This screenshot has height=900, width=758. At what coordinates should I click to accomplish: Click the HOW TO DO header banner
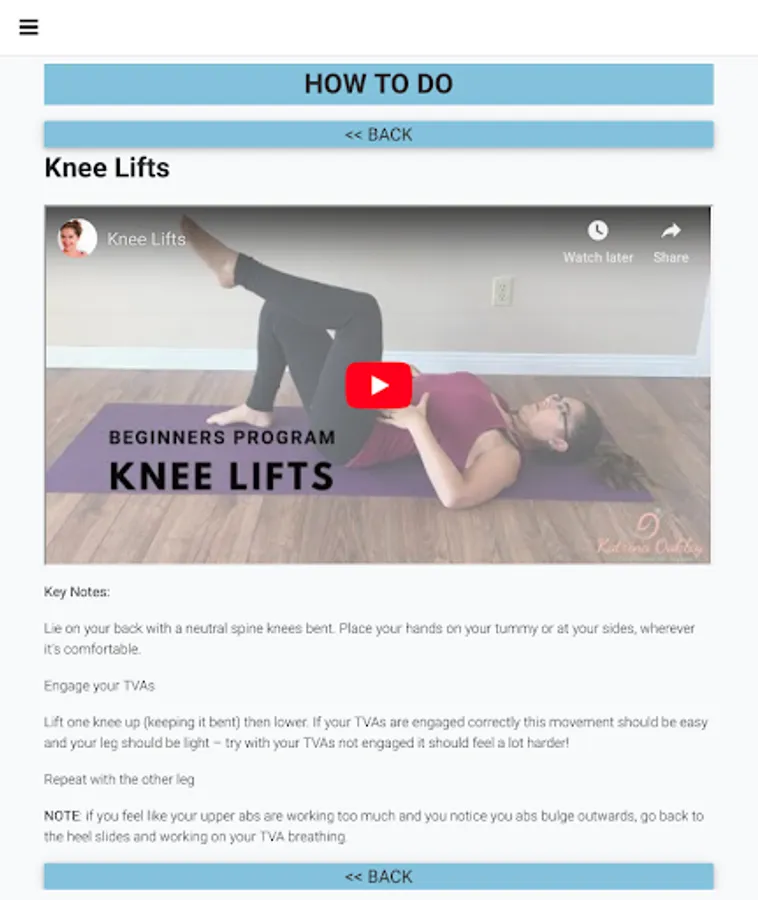379,84
